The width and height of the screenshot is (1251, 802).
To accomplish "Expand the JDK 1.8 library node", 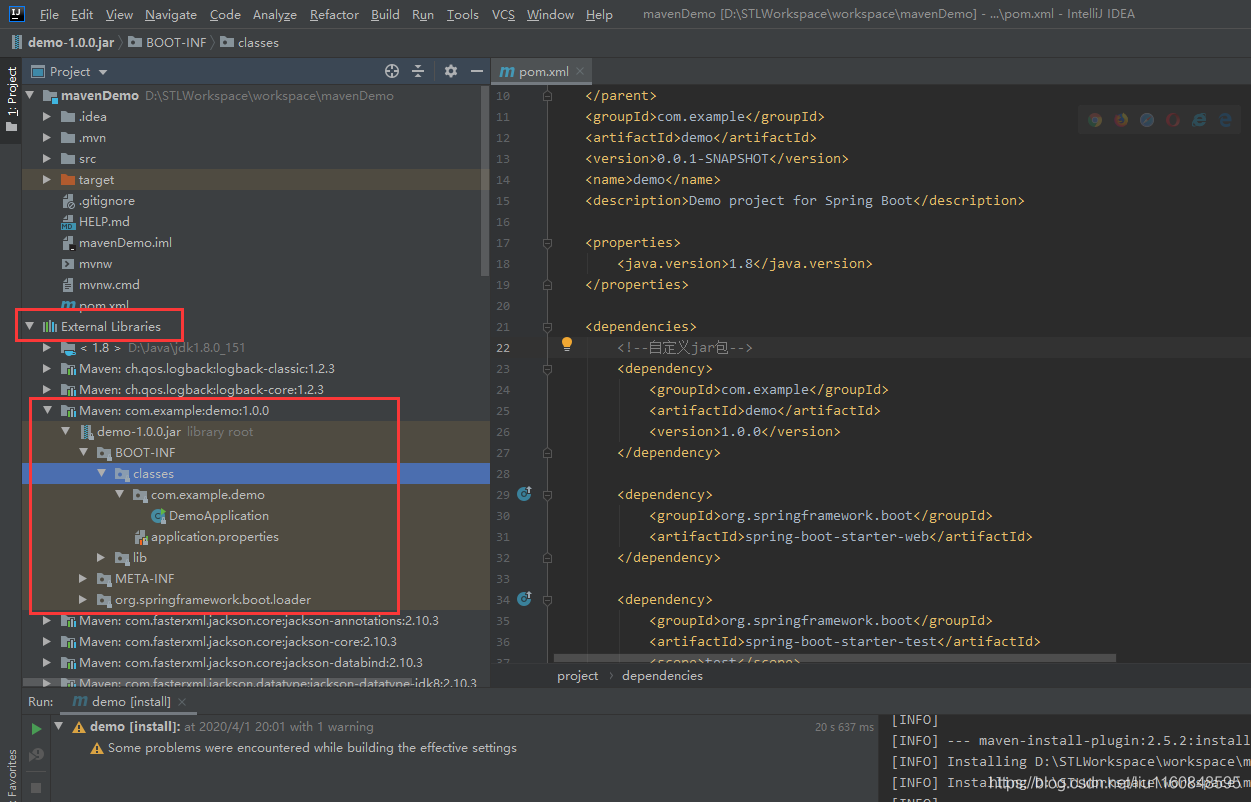I will [x=47, y=348].
